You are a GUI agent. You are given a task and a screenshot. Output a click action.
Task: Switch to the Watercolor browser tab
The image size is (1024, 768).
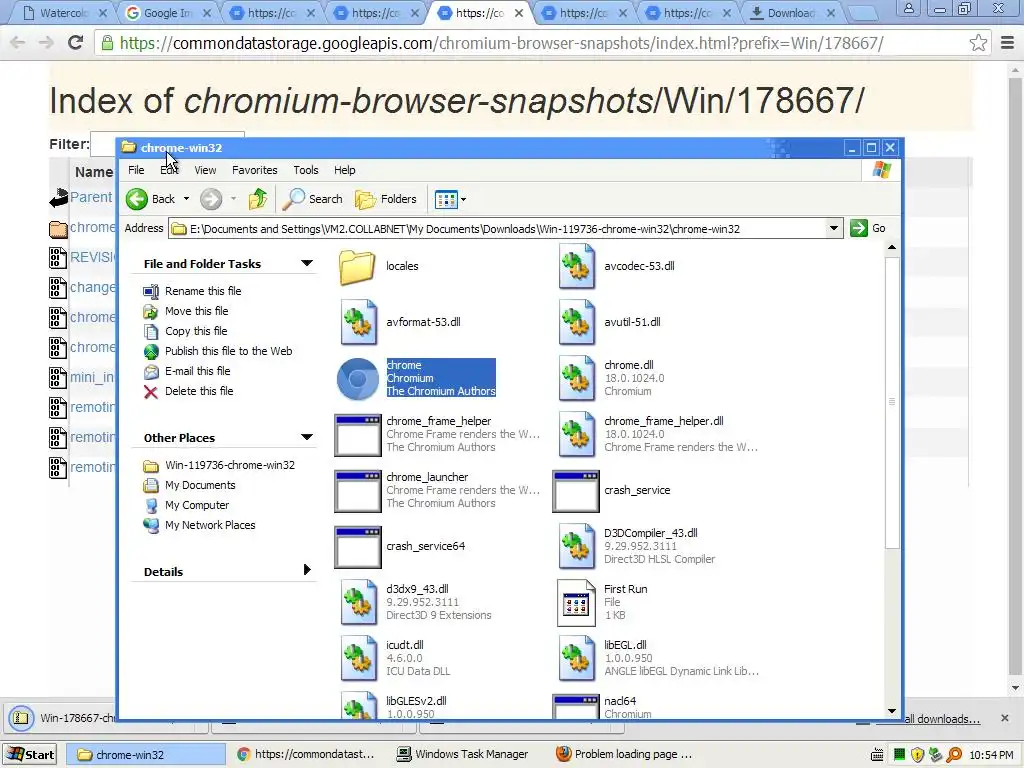click(x=63, y=12)
